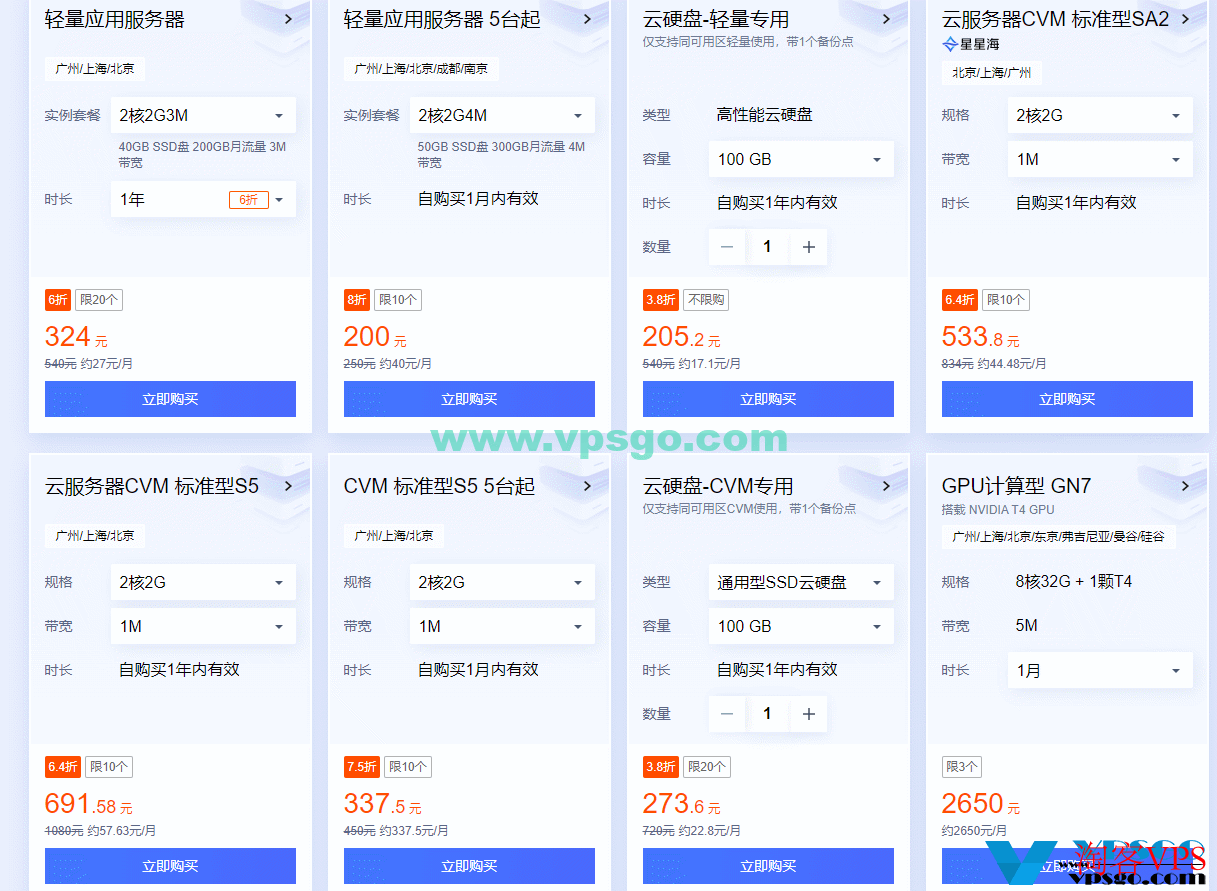Screen dimensions: 1217x891
Task: Expand 容量 100 GB dropdown in 云硬盘-轻量专用
Action: click(801, 159)
